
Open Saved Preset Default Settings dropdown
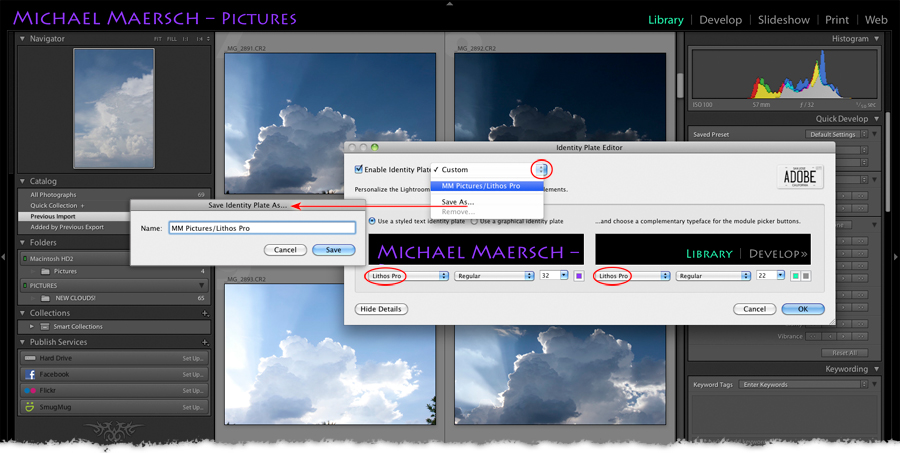pos(836,134)
